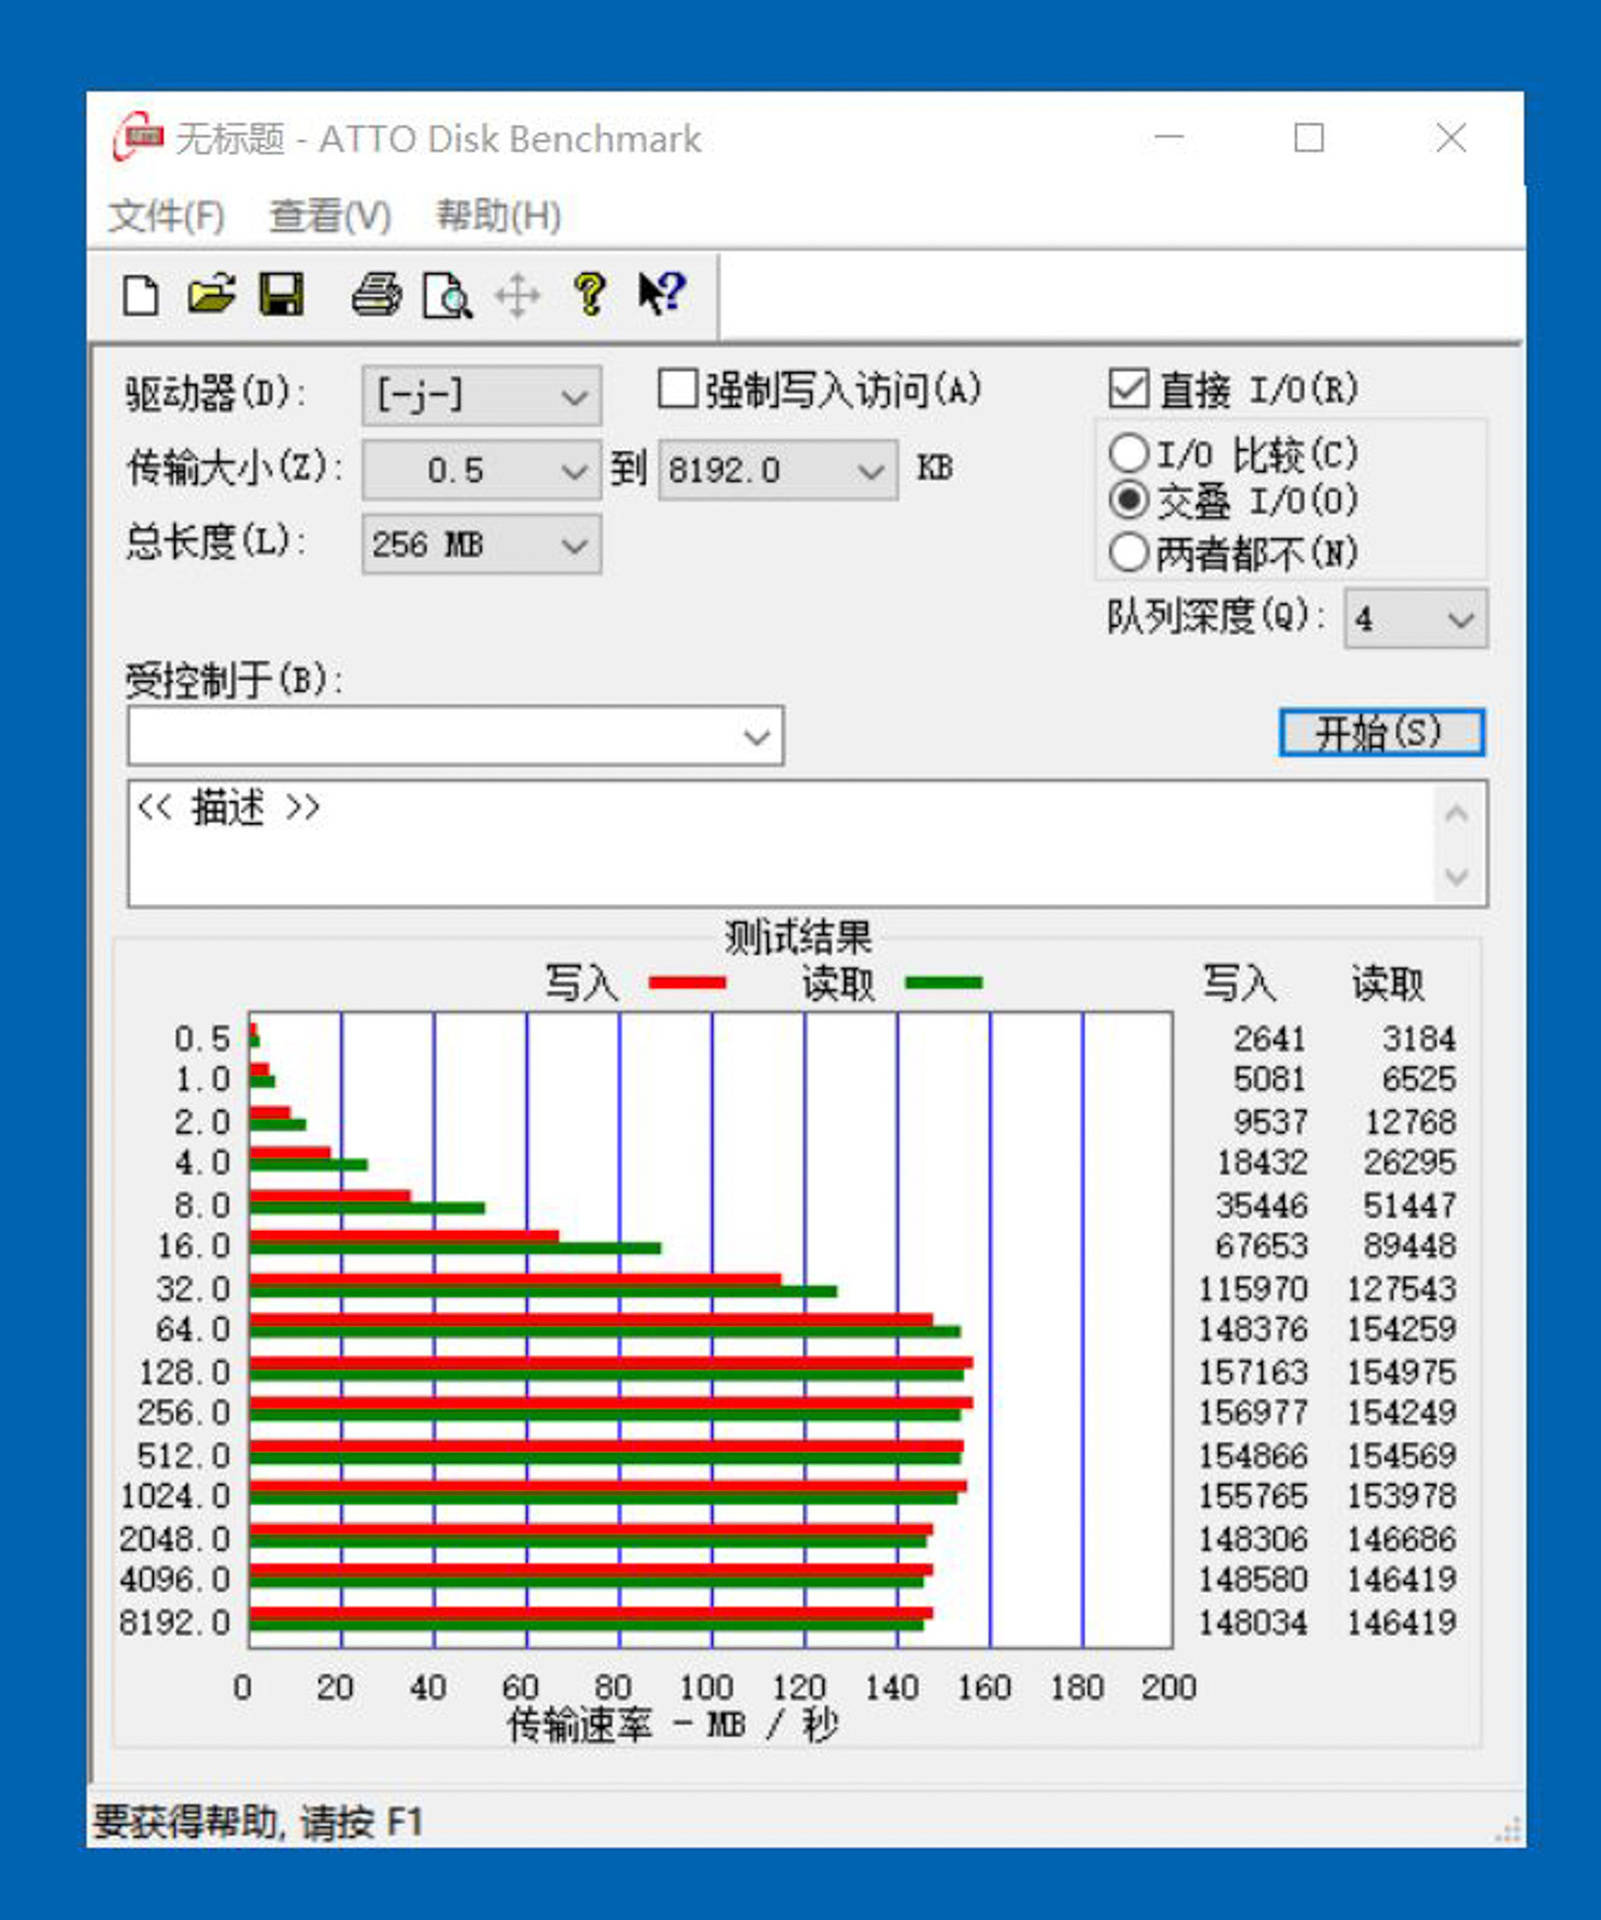This screenshot has height=1920, width=1601.
Task: Open a saved benchmark file via folder icon
Action: pos(211,295)
